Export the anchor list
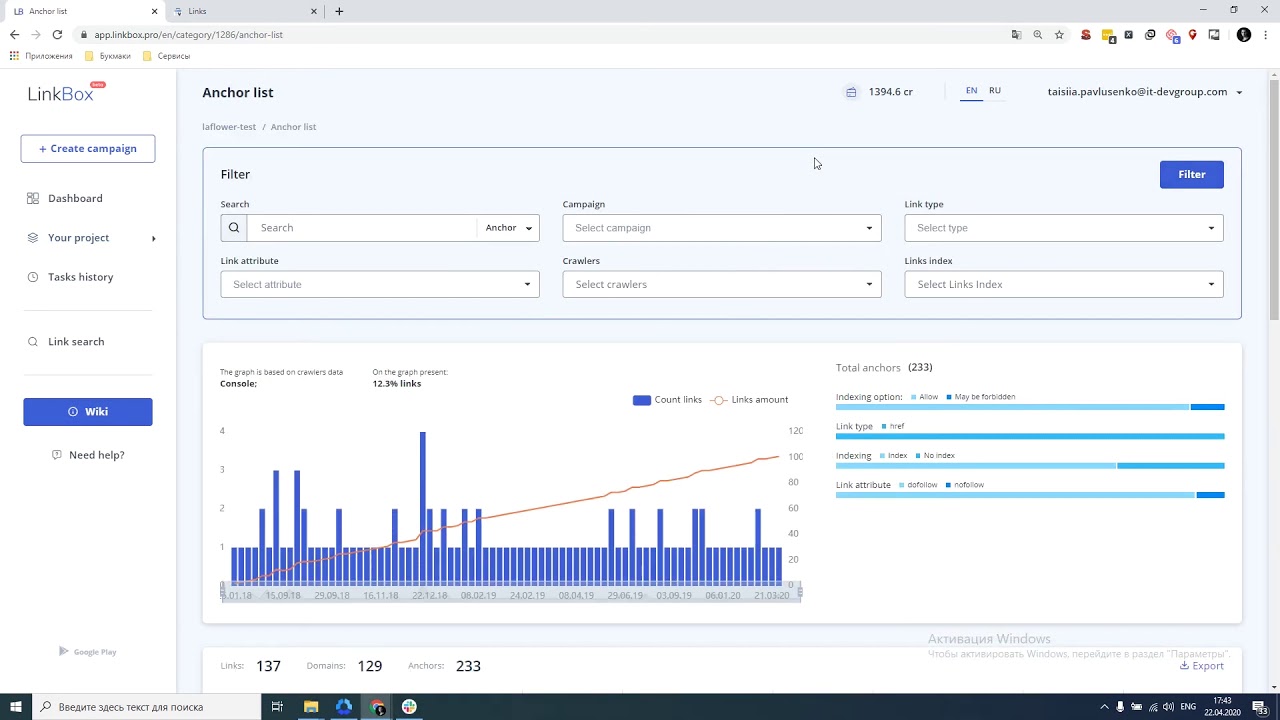 pos(1201,666)
